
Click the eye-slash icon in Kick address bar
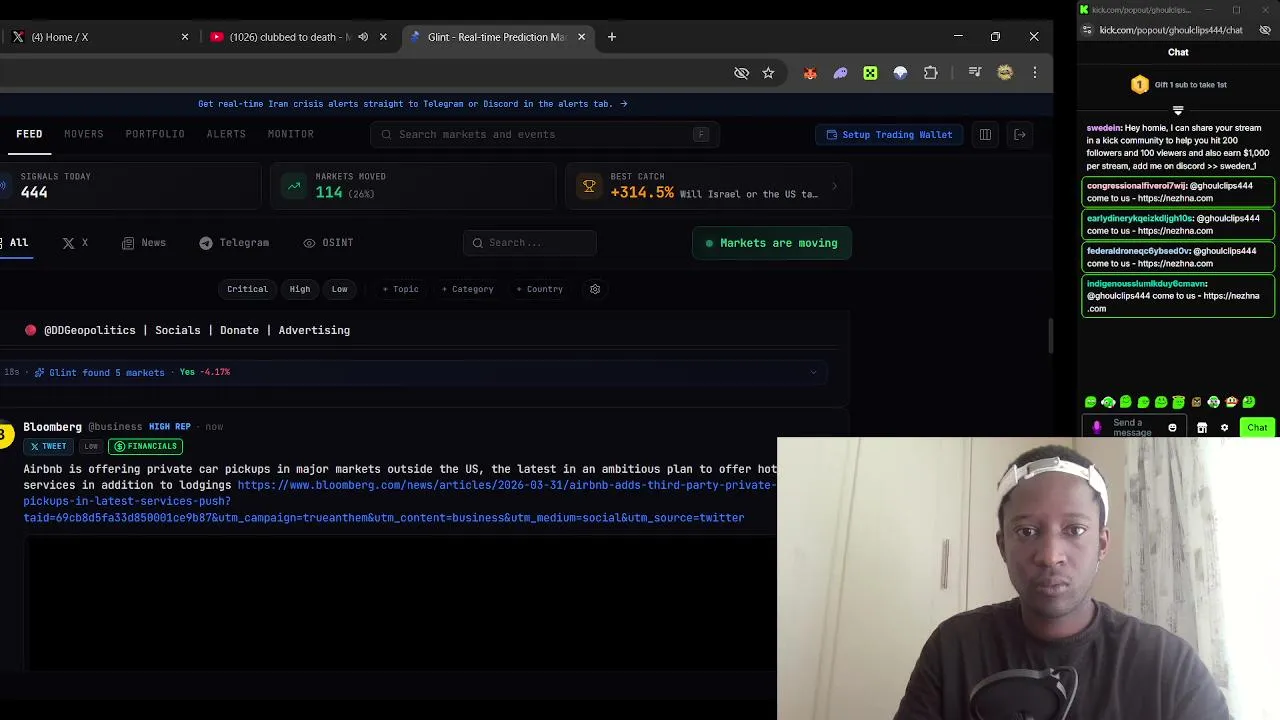(x=1265, y=30)
